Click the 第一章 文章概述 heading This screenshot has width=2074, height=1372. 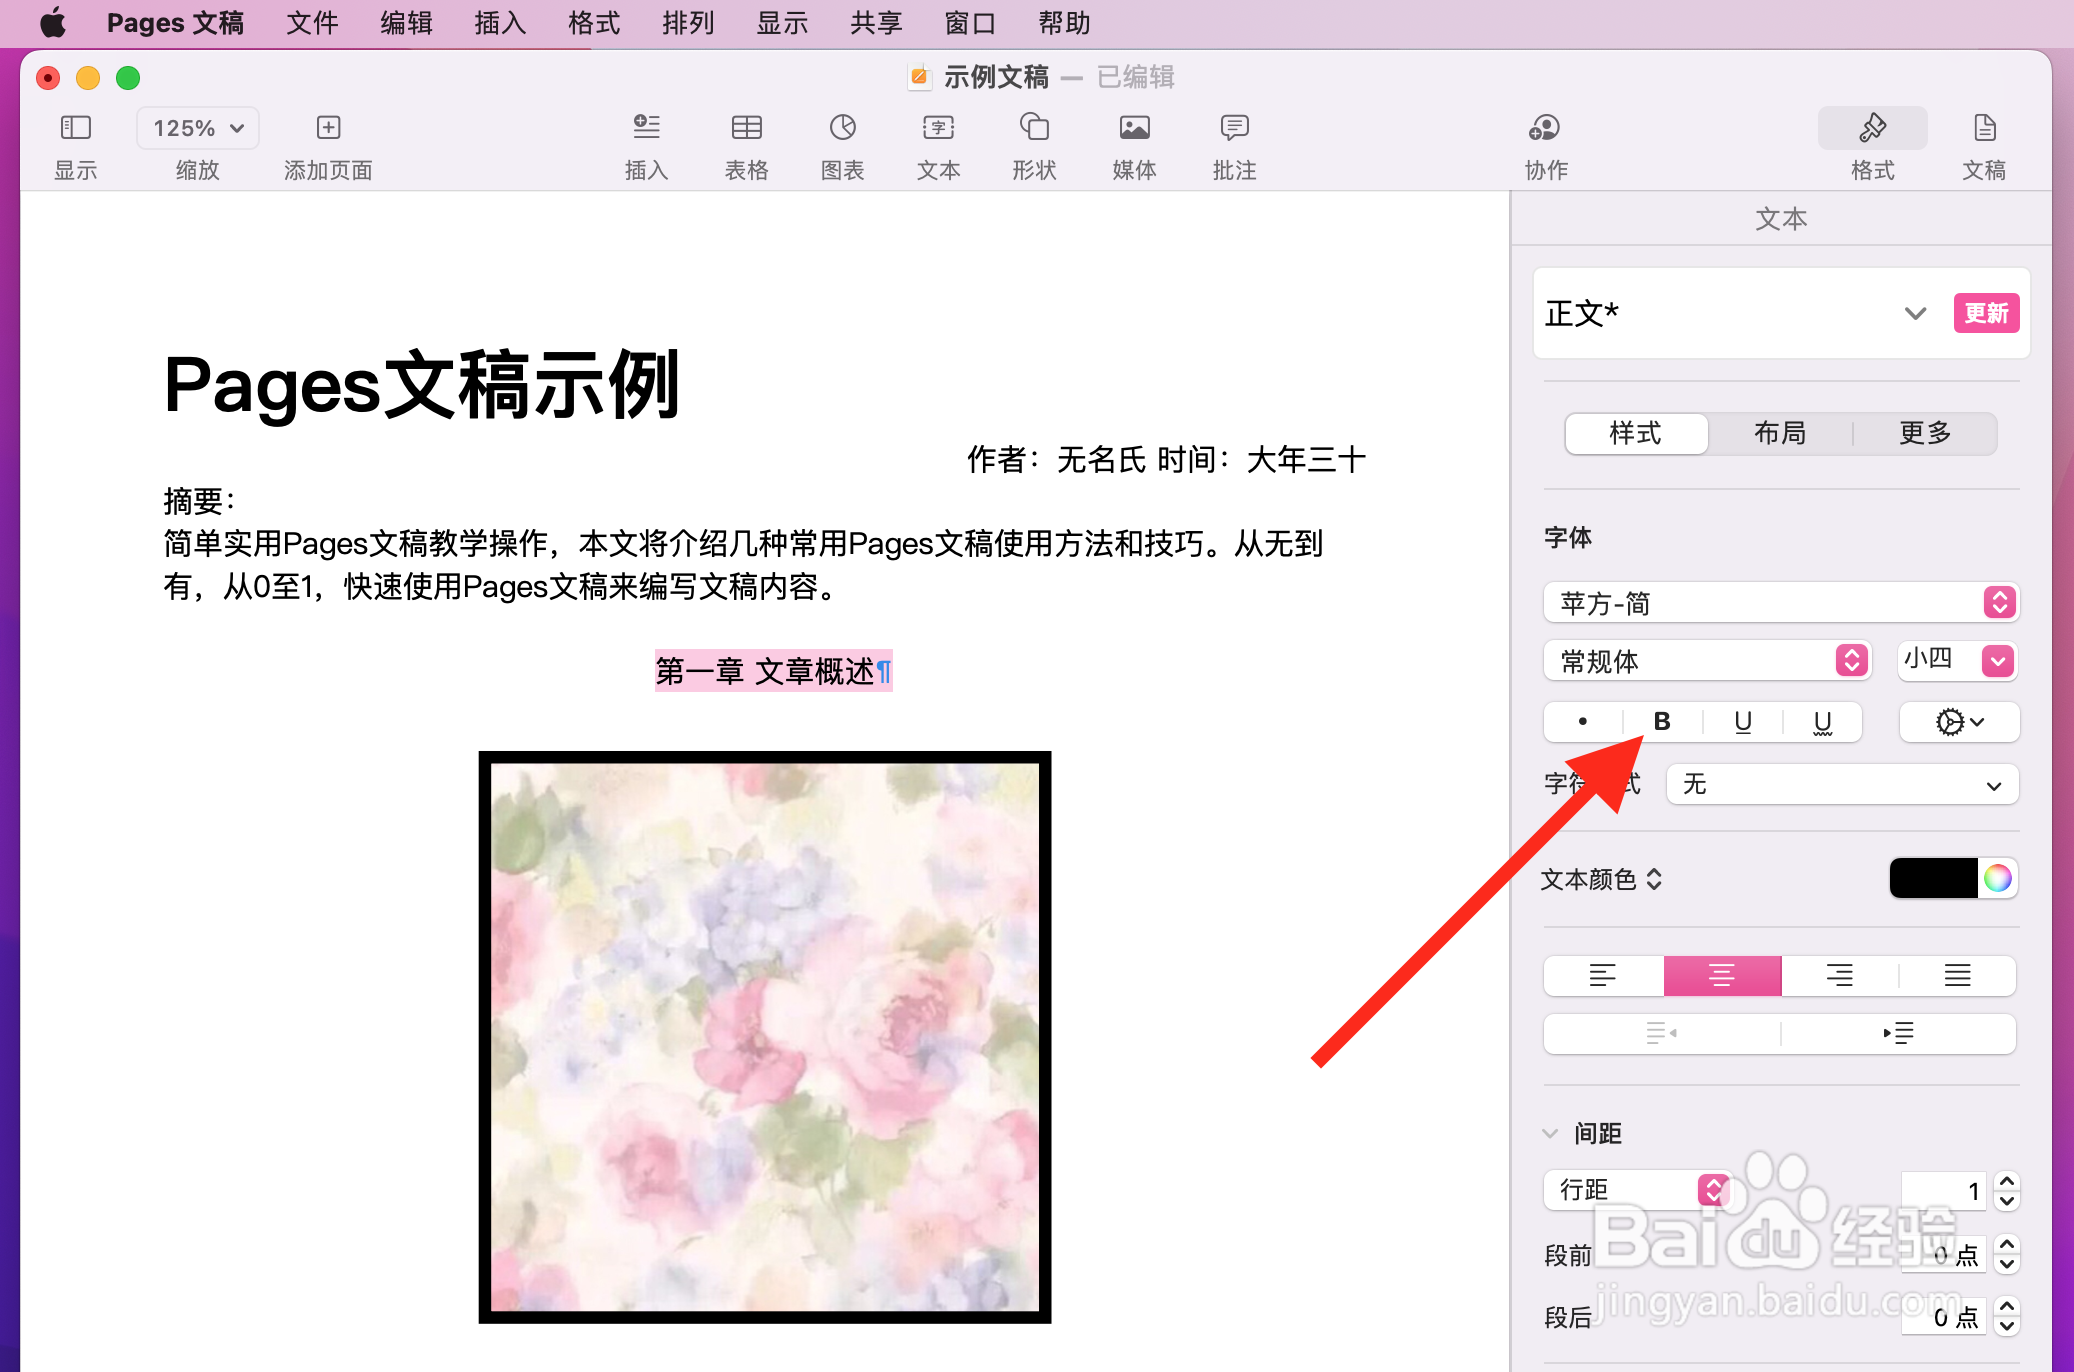tap(765, 671)
